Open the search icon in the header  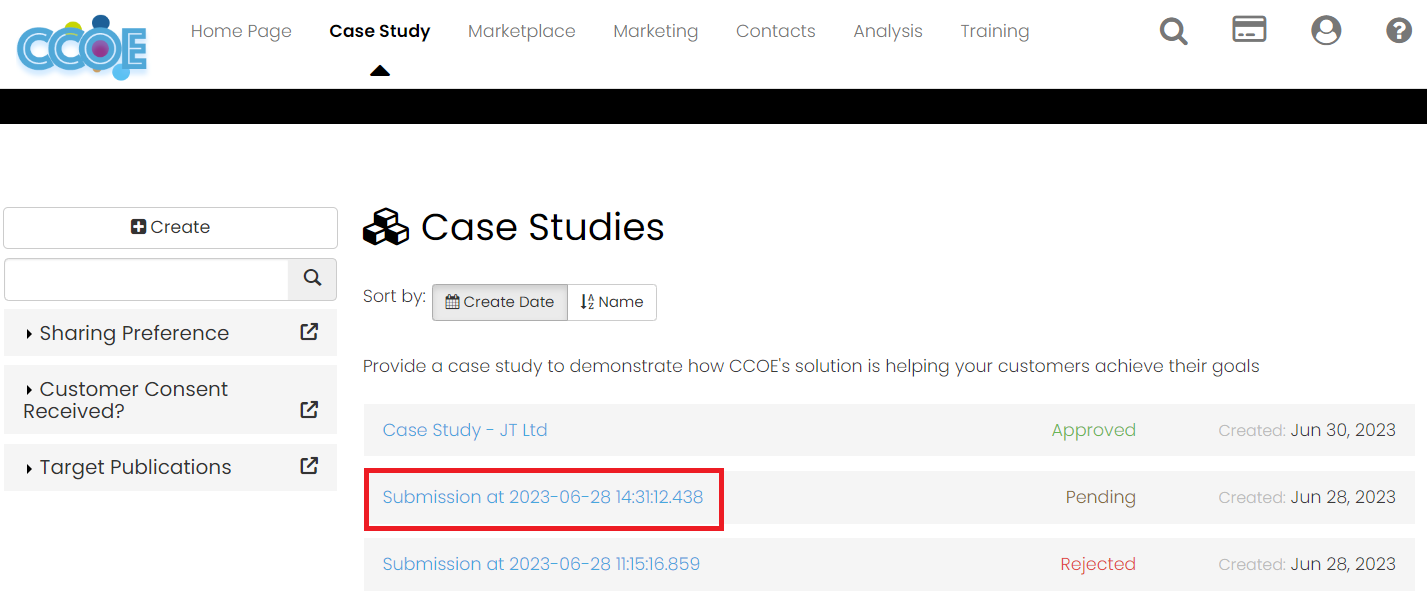pos(1173,31)
